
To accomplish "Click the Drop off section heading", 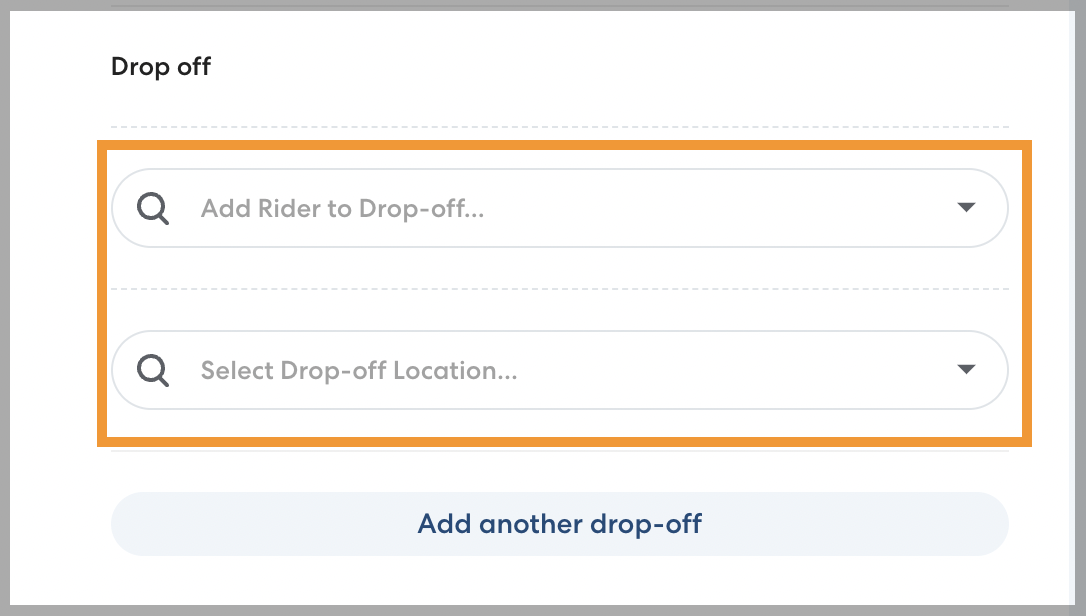I will click(161, 67).
